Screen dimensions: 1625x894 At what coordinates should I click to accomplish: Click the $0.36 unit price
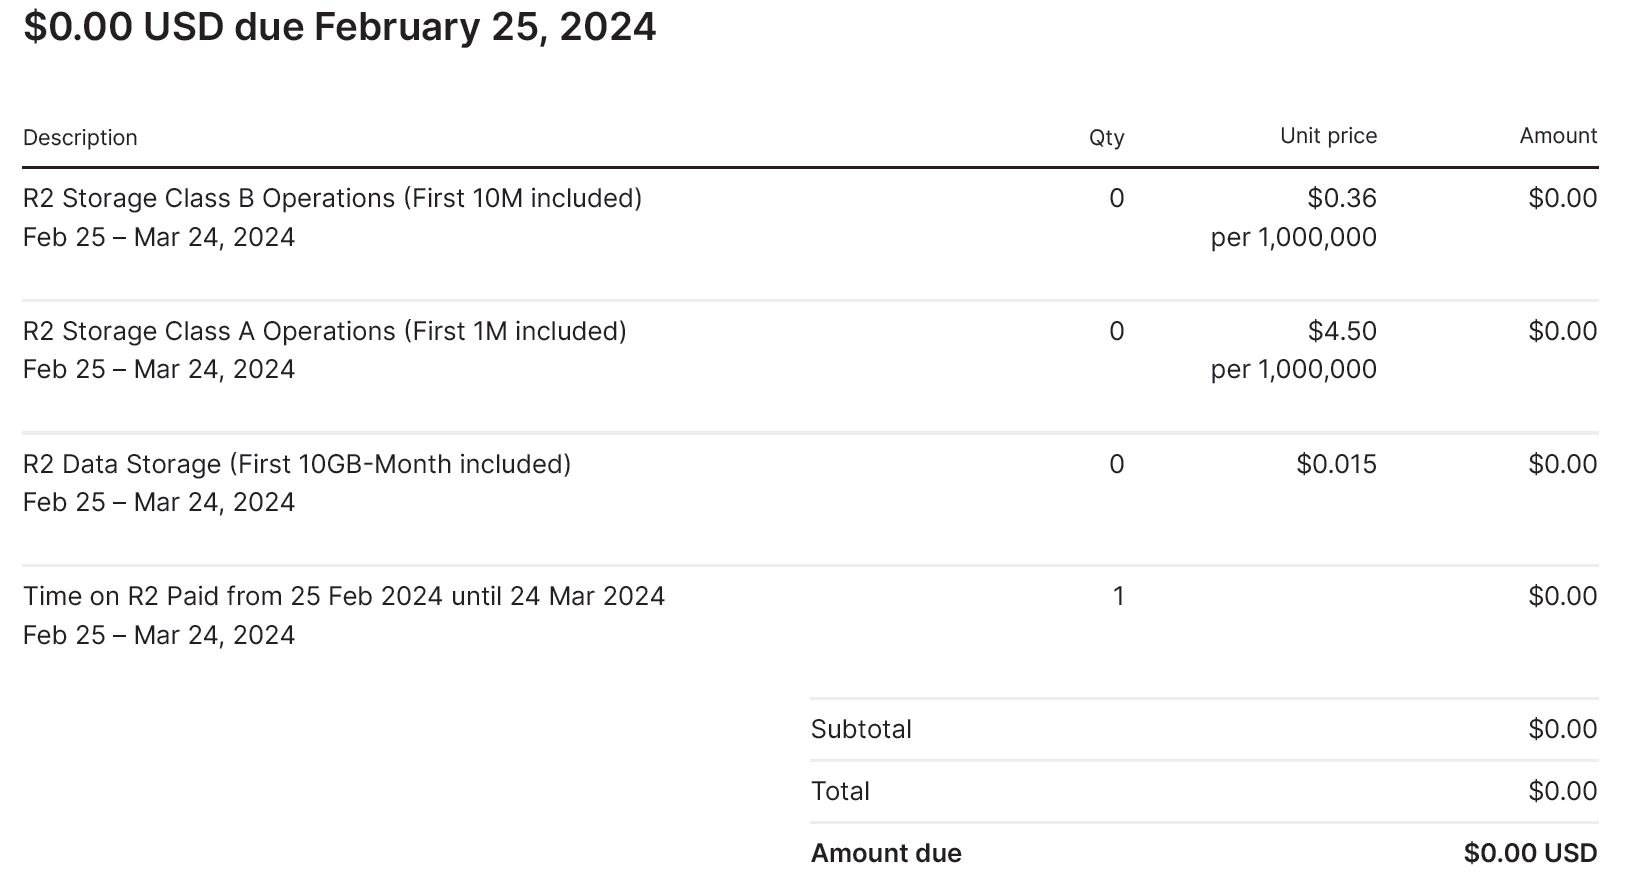tap(1341, 198)
